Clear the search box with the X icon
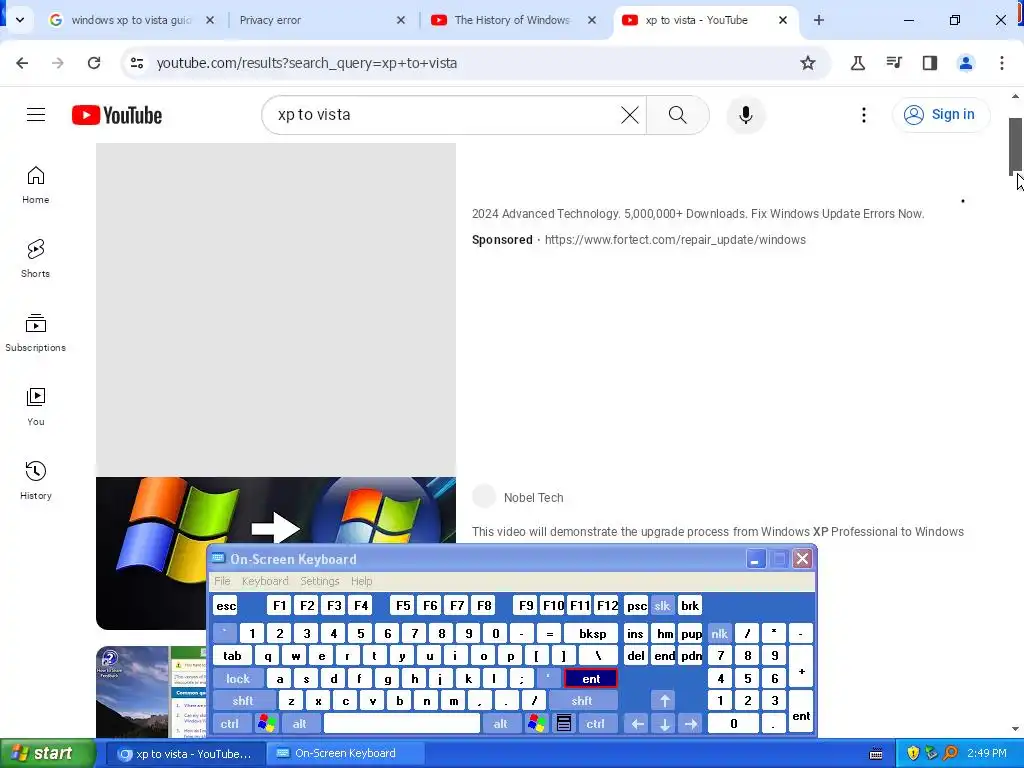Screen dimensions: 1024x768 coord(630,115)
